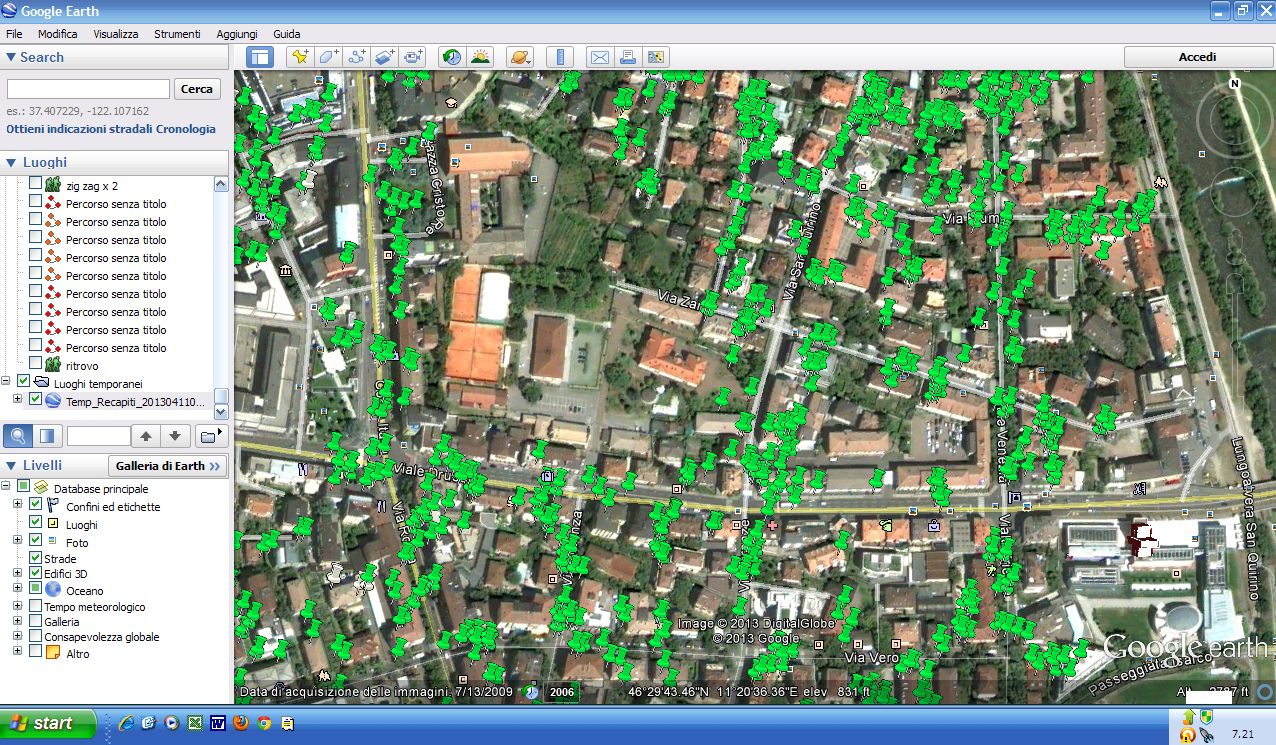This screenshot has height=745, width=1276.
Task: Expand the Temp_Recapiti tree item
Action: point(17,399)
